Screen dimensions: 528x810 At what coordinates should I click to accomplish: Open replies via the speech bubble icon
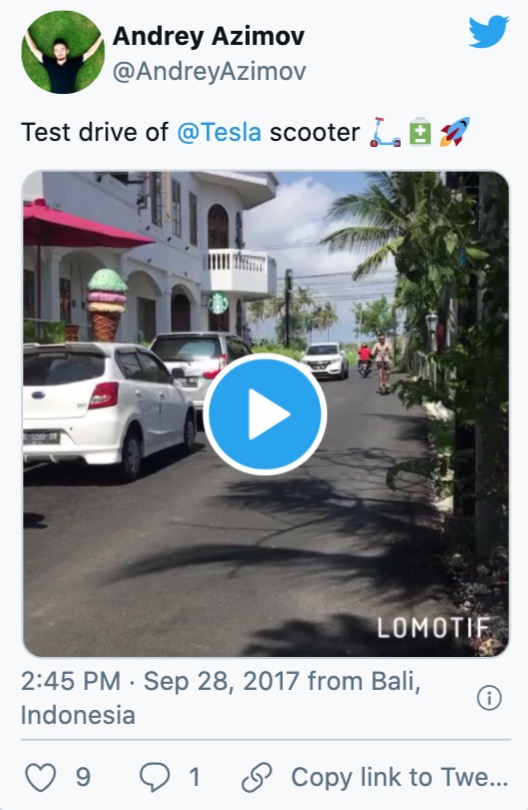tap(154, 777)
